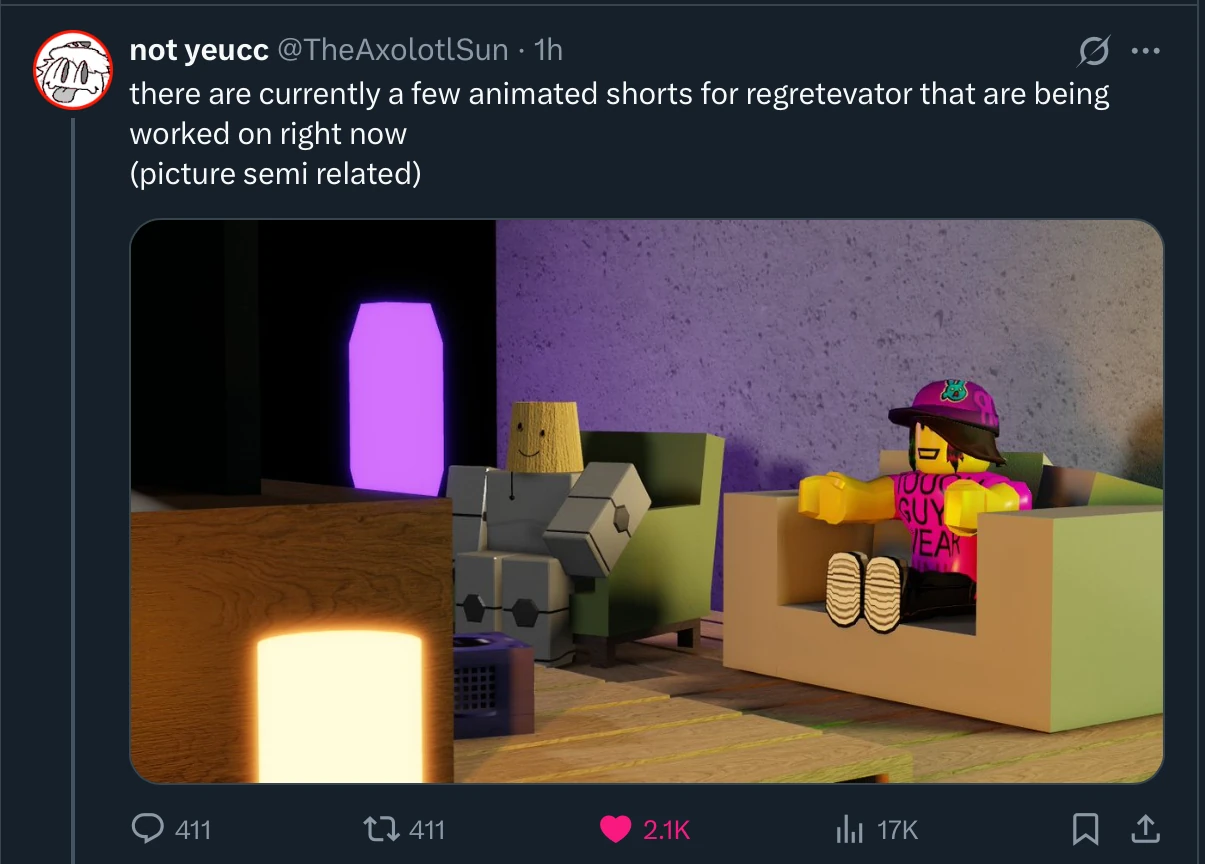Toggle the pink heart like button
Screen dimensions: 1205x864
[617, 829]
